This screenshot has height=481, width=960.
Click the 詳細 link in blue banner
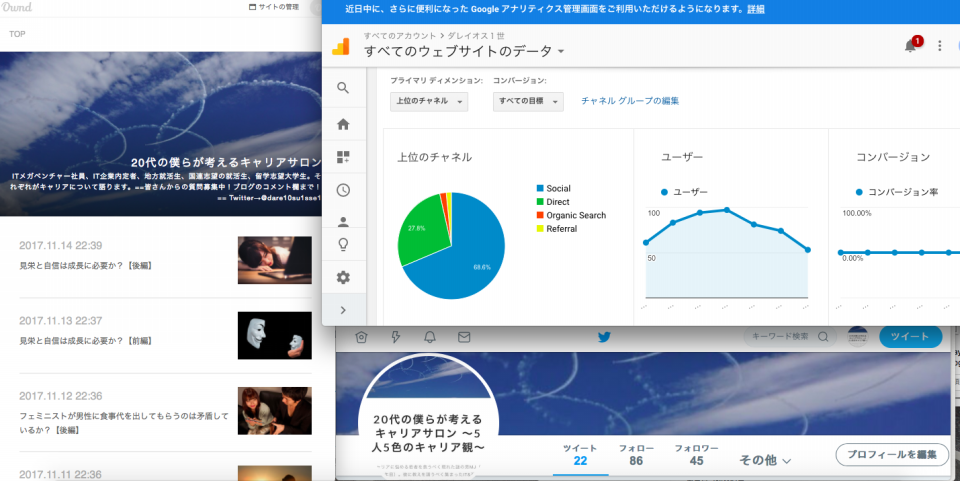click(756, 9)
